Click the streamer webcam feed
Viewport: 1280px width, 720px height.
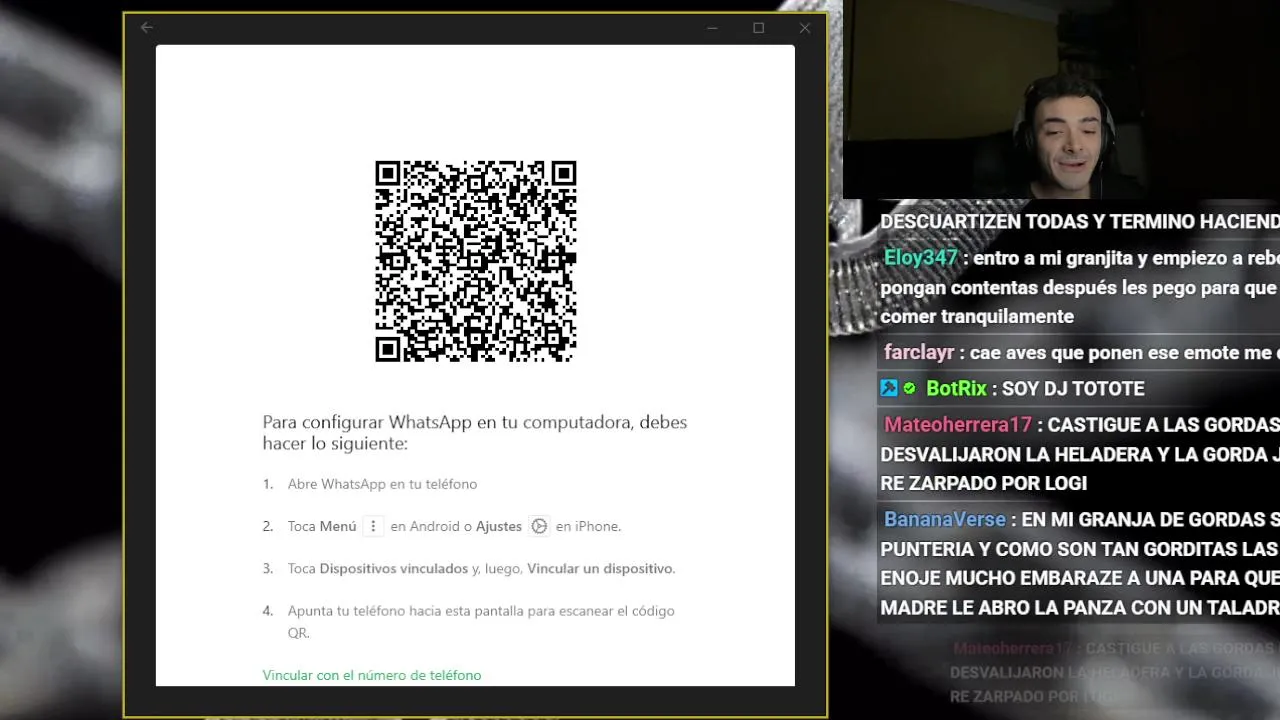click(x=1061, y=100)
